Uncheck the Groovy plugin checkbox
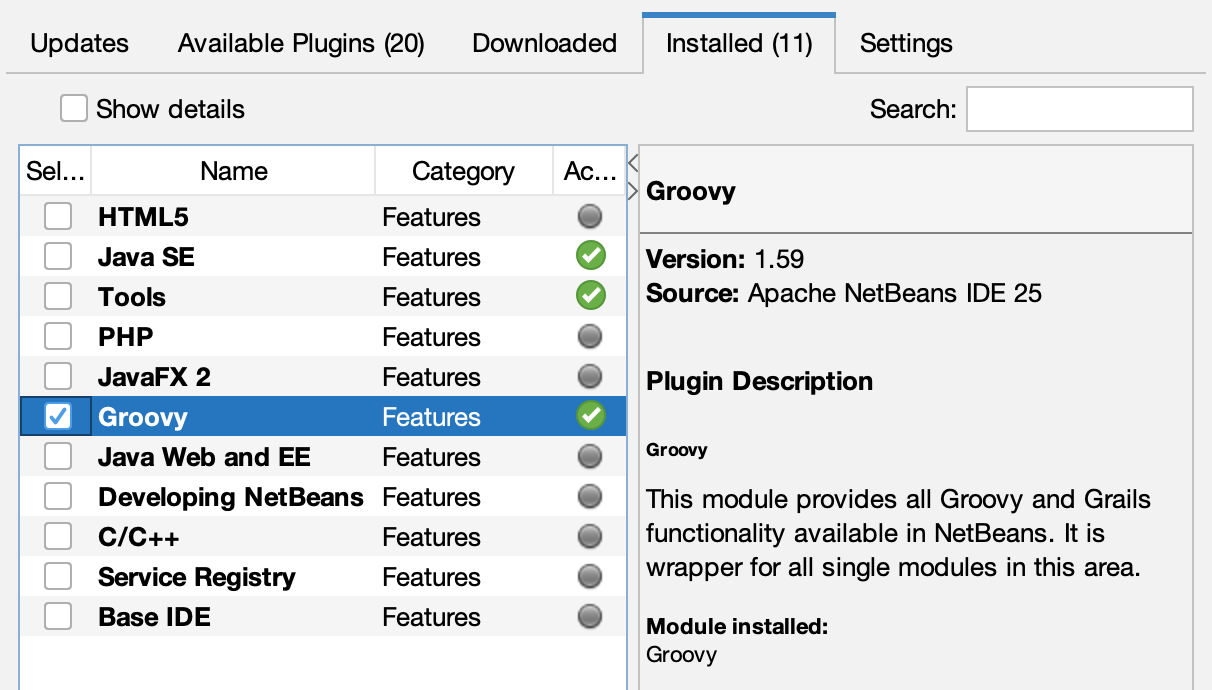Viewport: 1212px width, 690px height. click(x=58, y=417)
